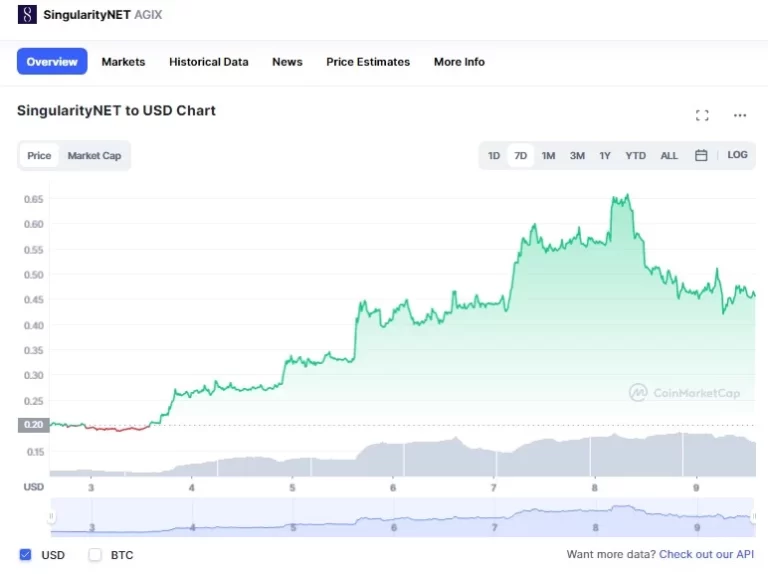
Task: Follow the Check out our API link
Action: pyautogui.click(x=706, y=554)
